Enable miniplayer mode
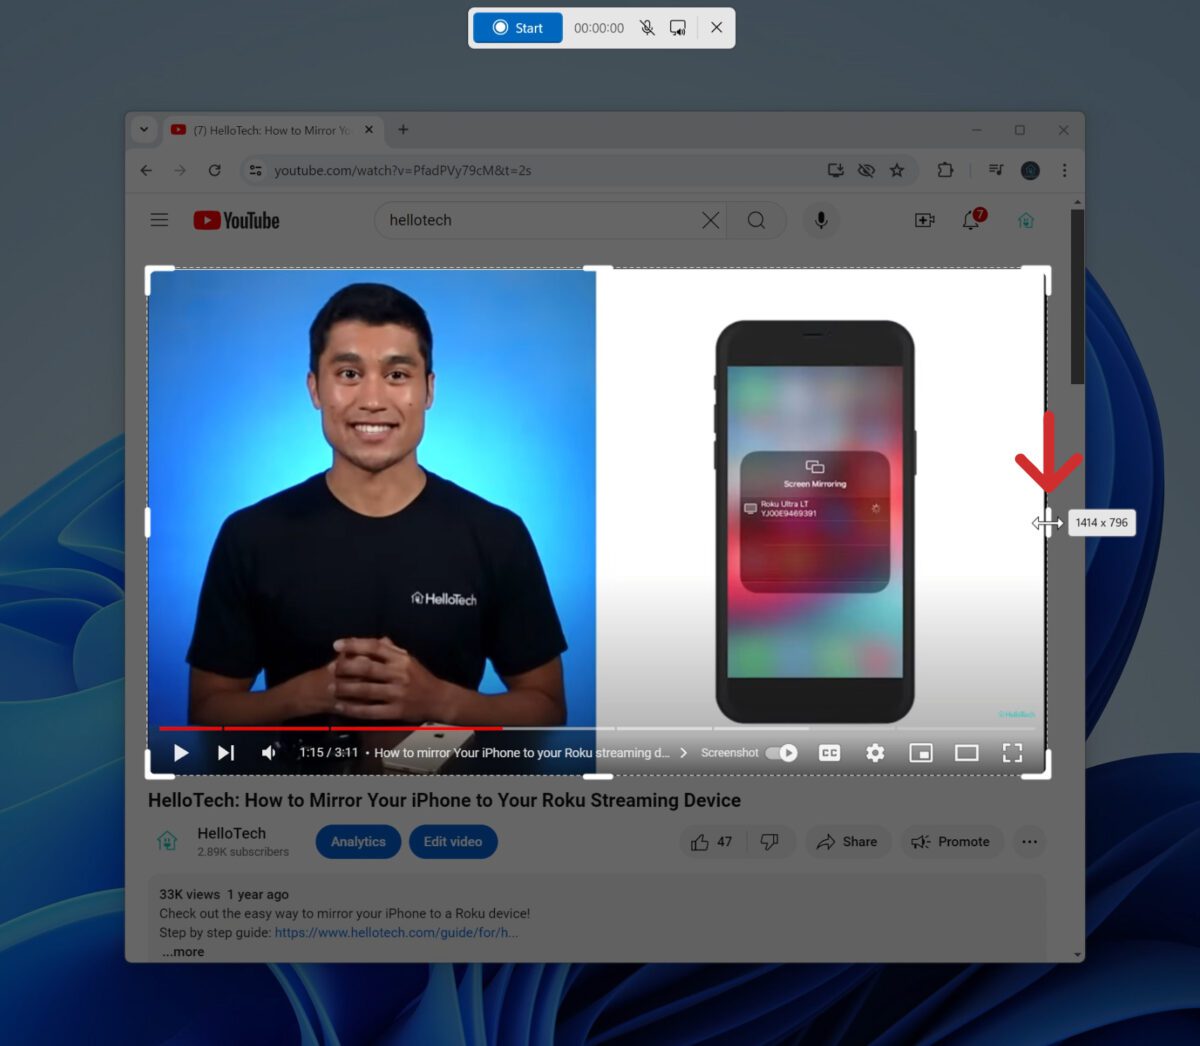 pos(920,753)
